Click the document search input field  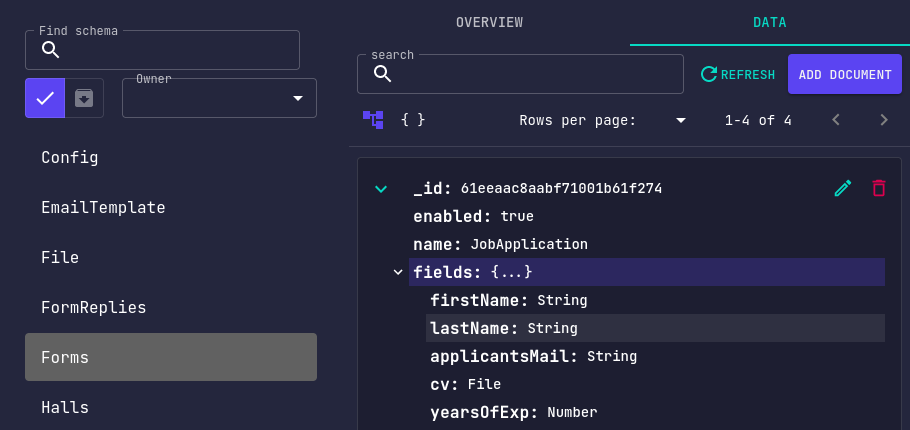pos(520,74)
